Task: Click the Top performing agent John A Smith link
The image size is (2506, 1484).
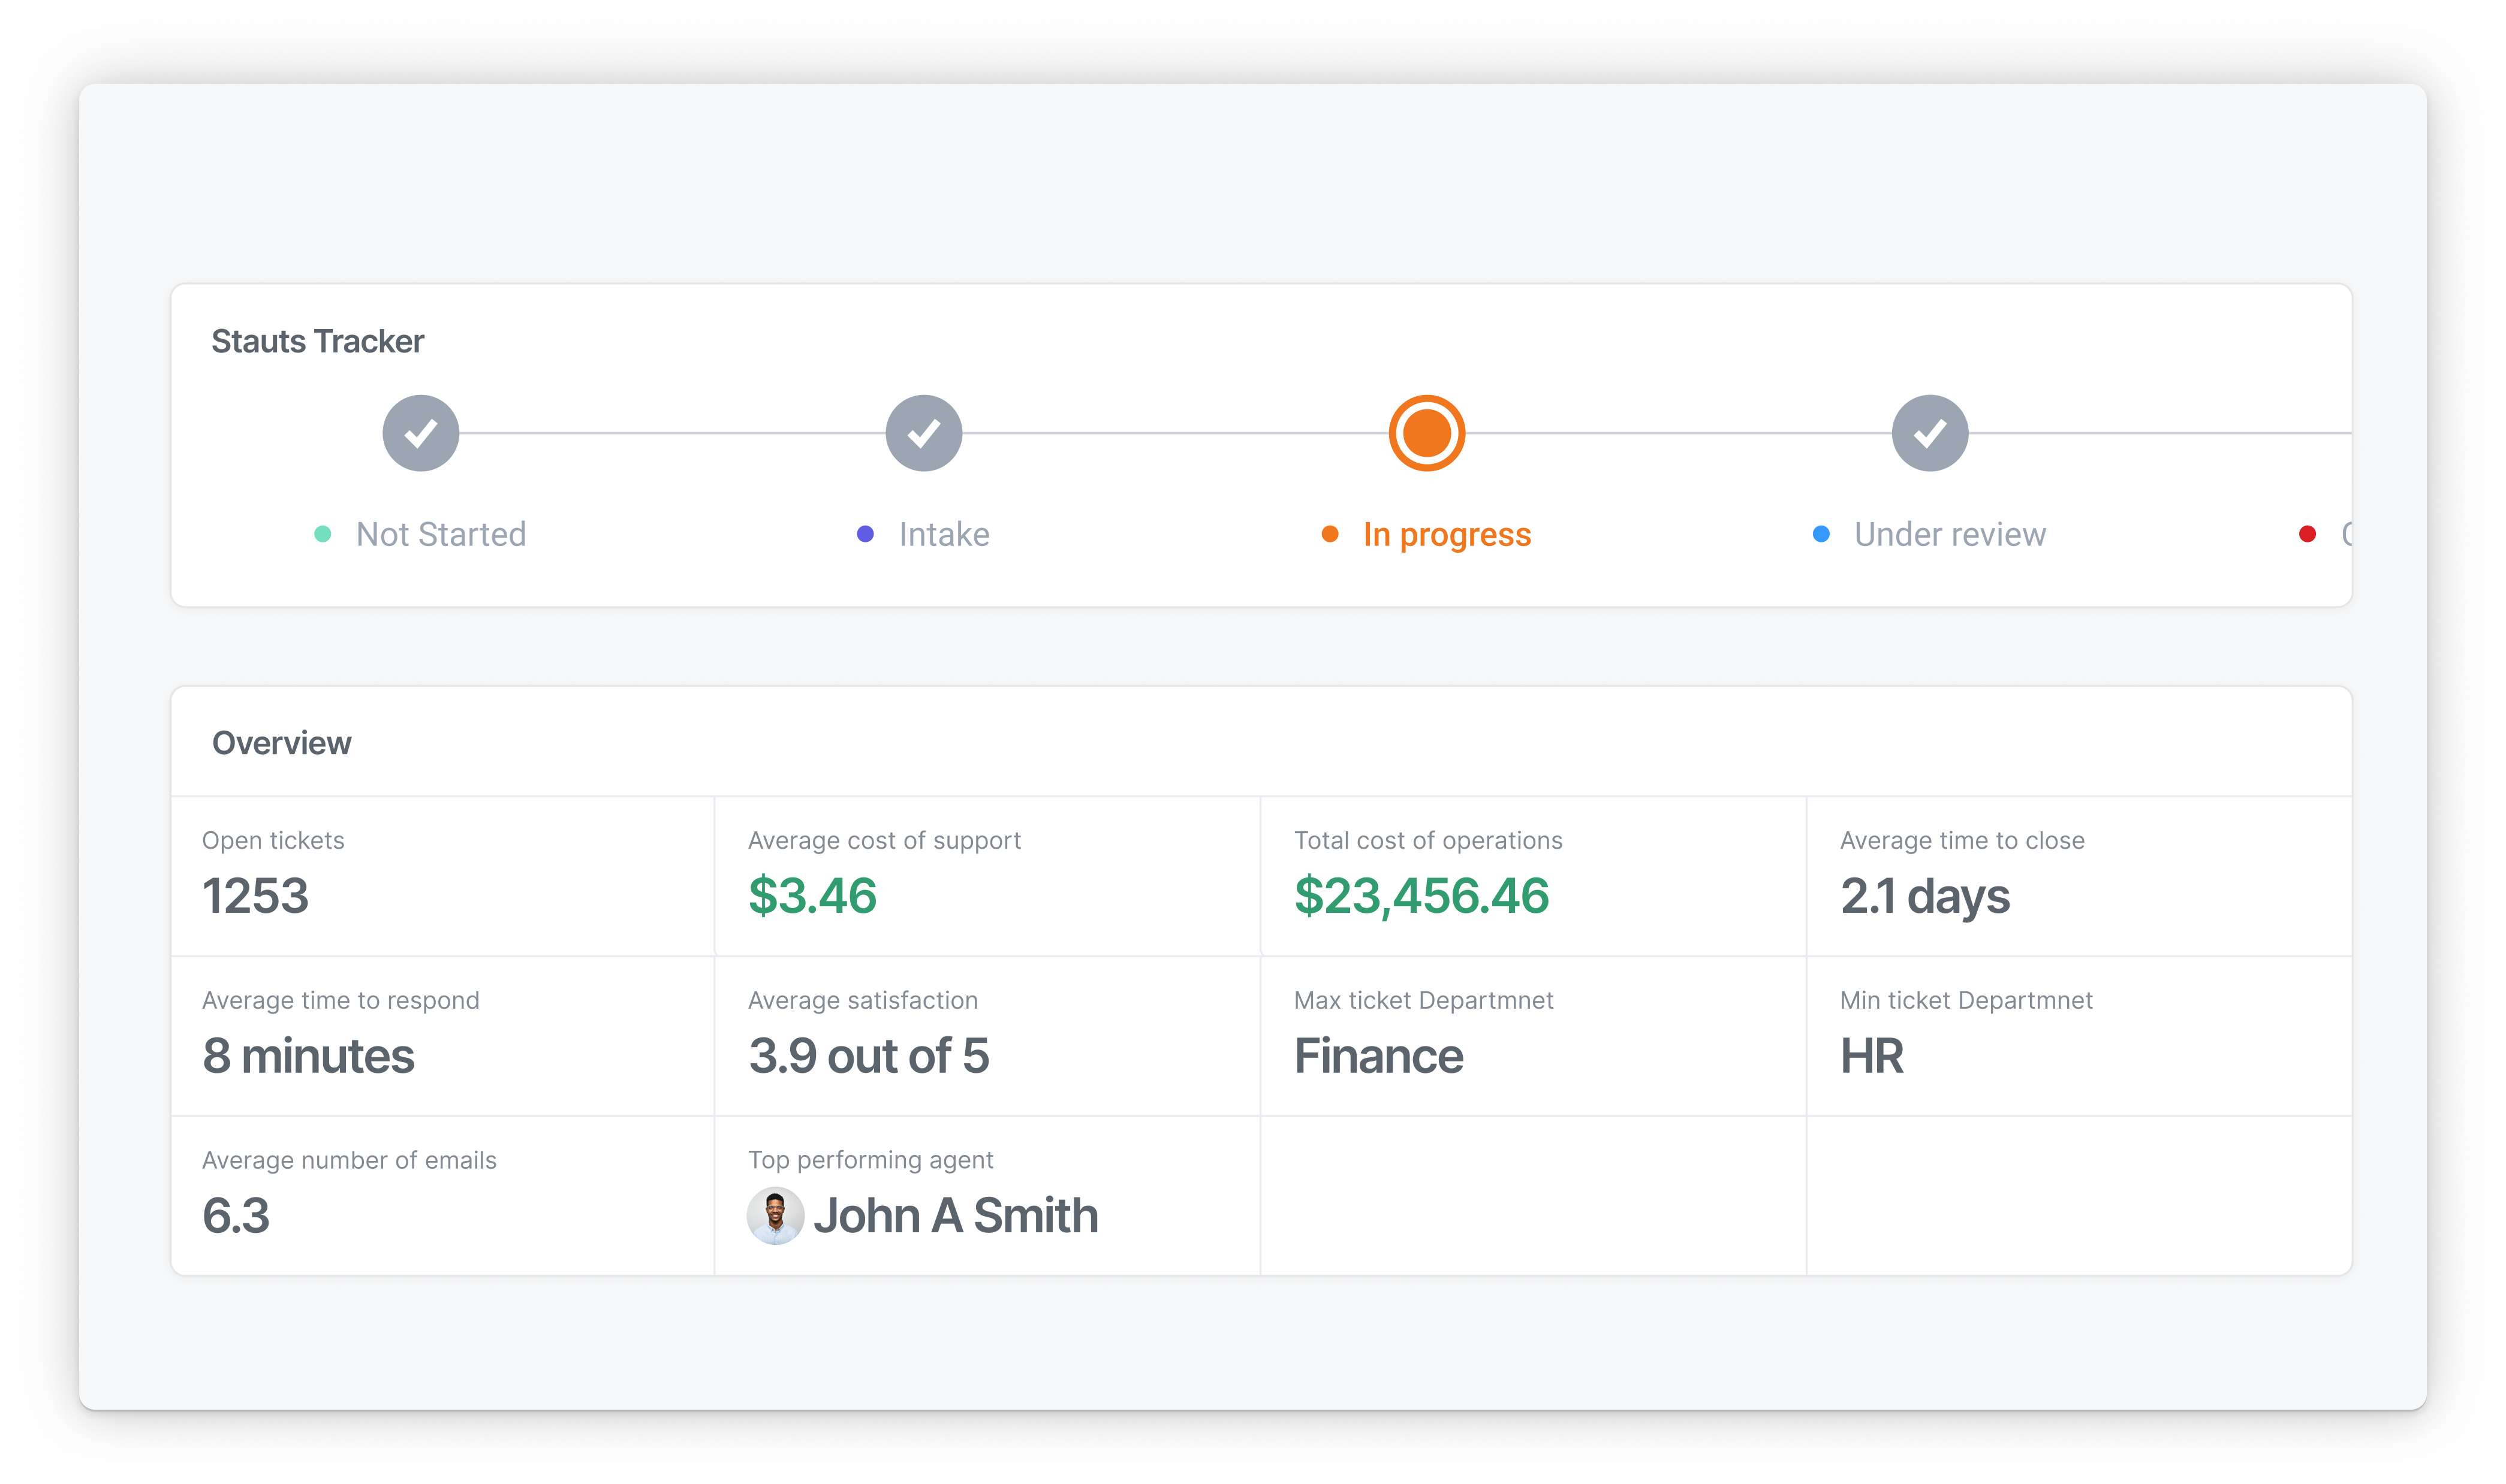Action: 957,1216
